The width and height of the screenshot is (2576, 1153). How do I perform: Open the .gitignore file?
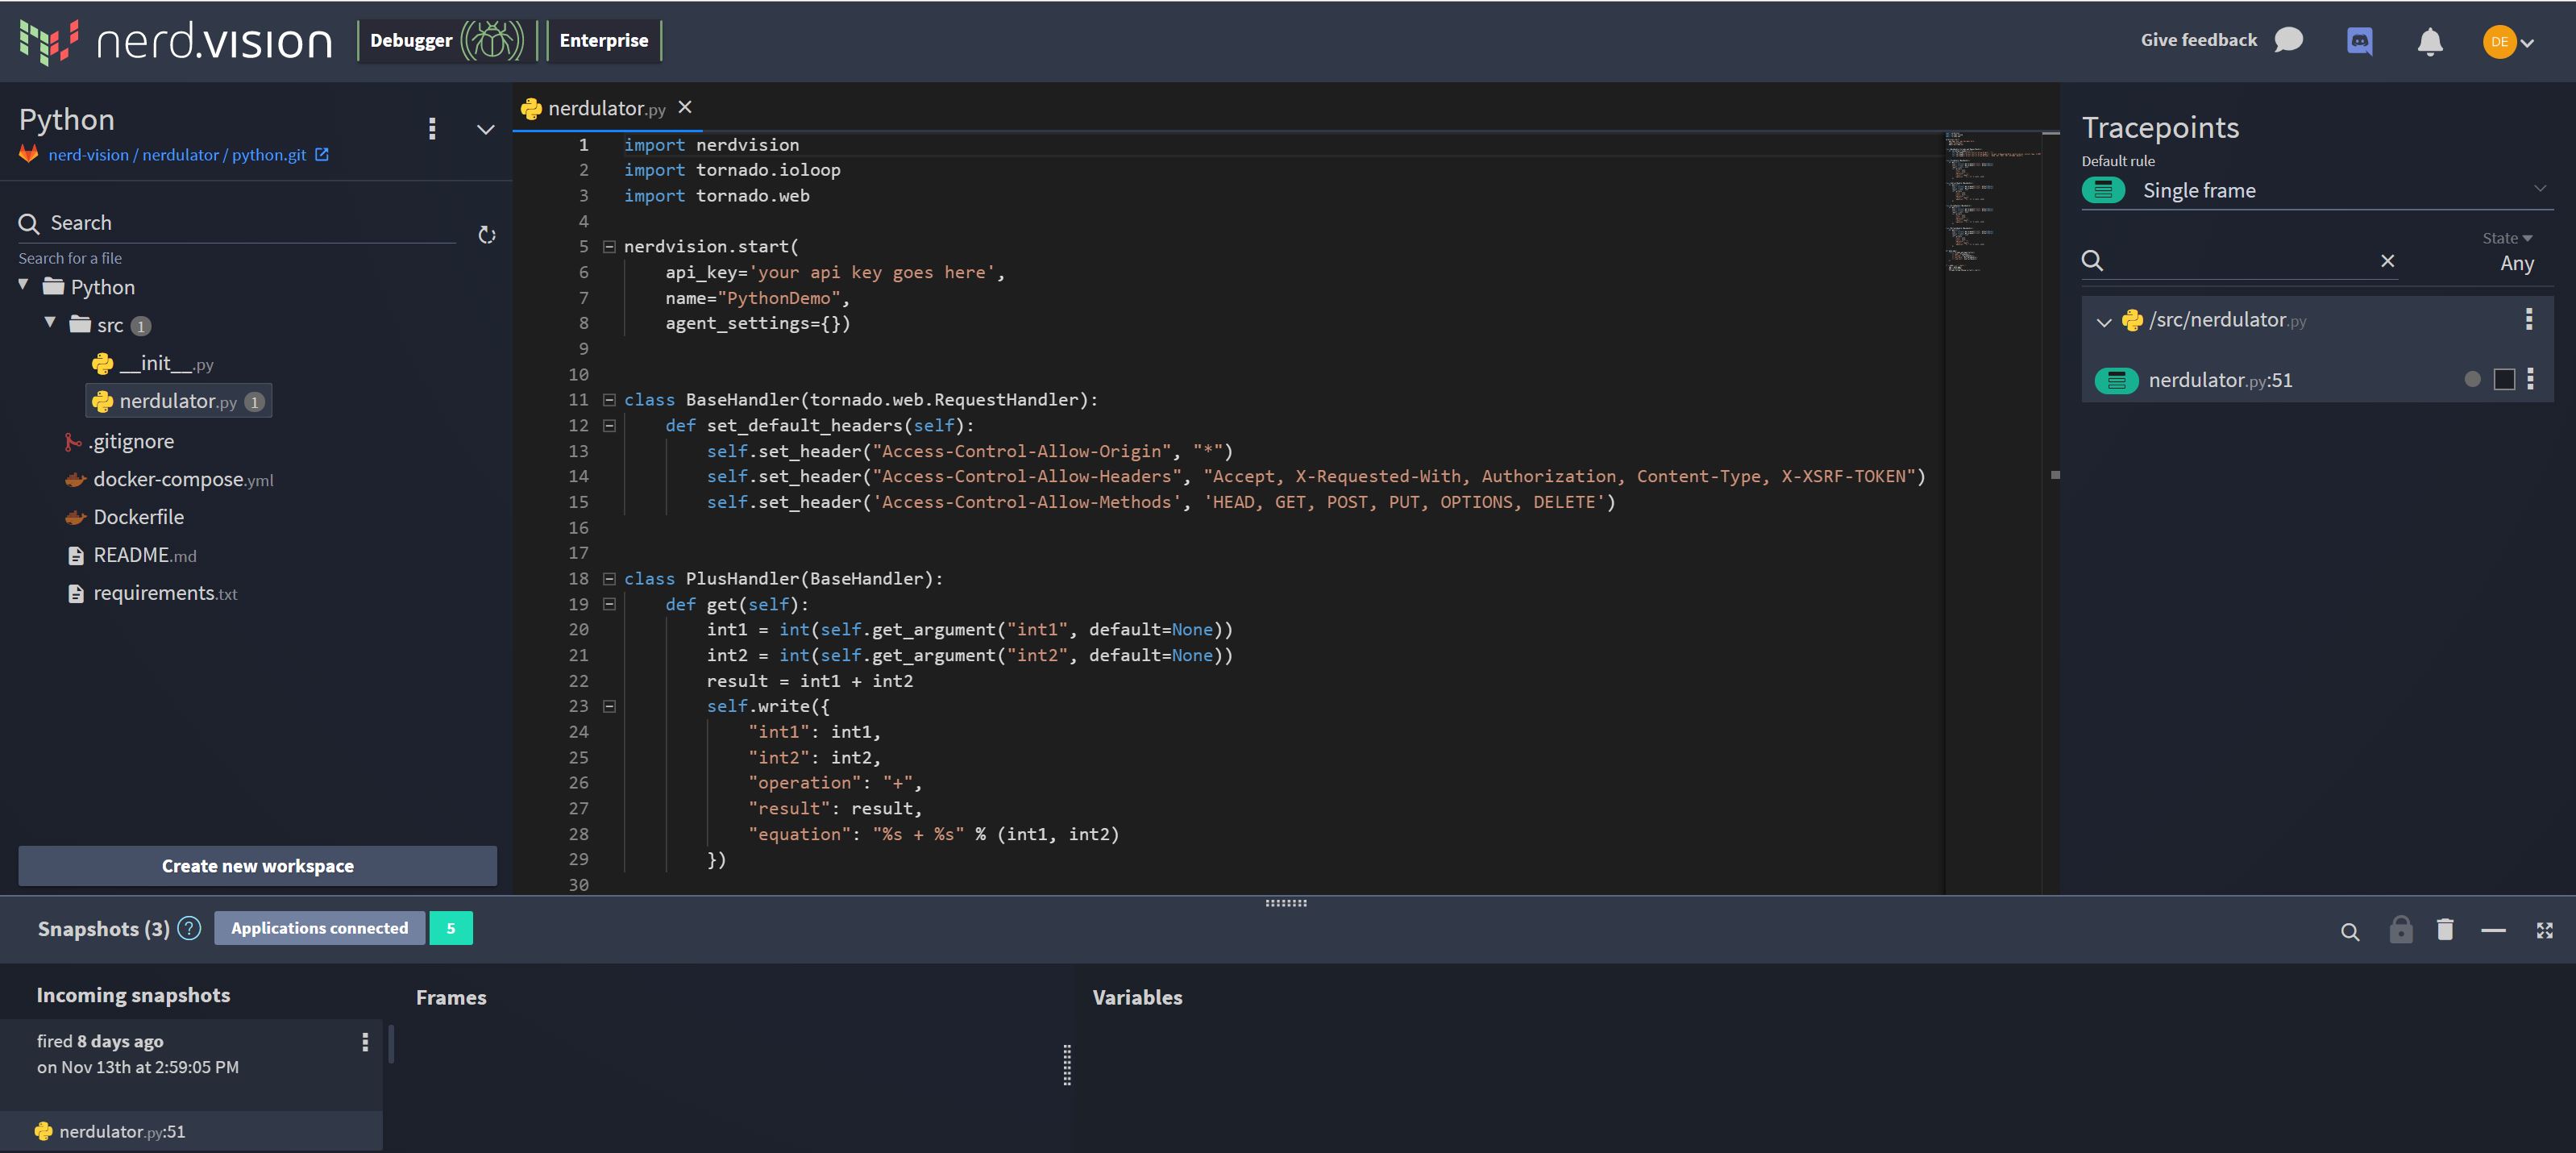point(119,441)
